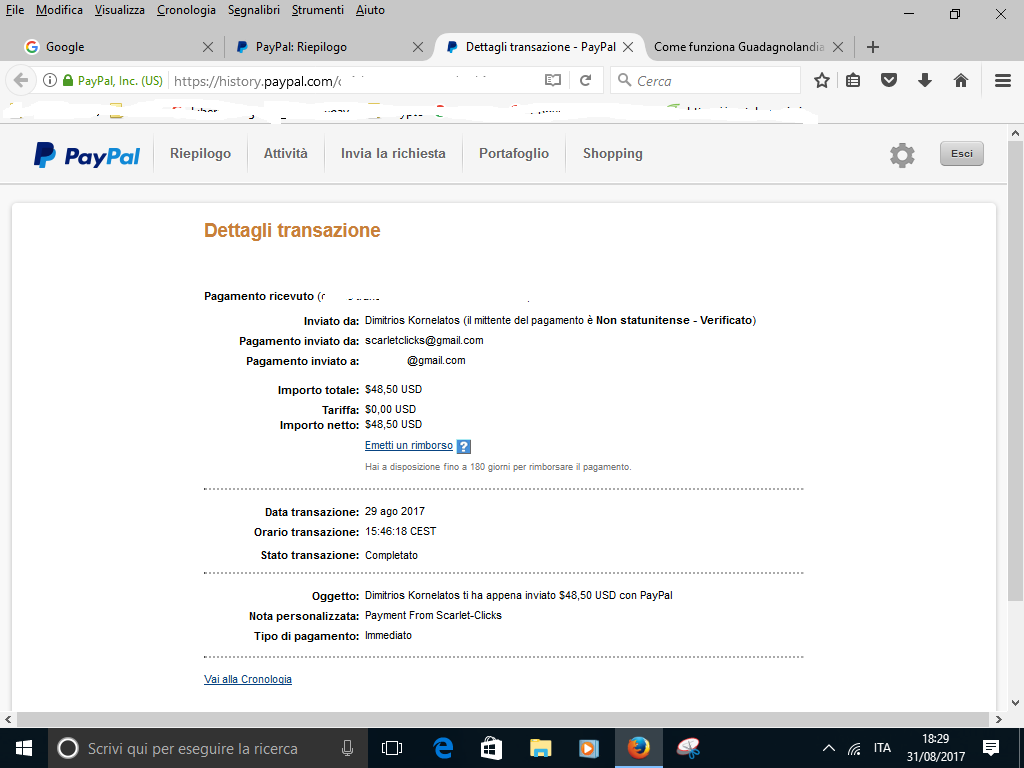
Task: Click the URL address bar field
Action: click(356, 80)
